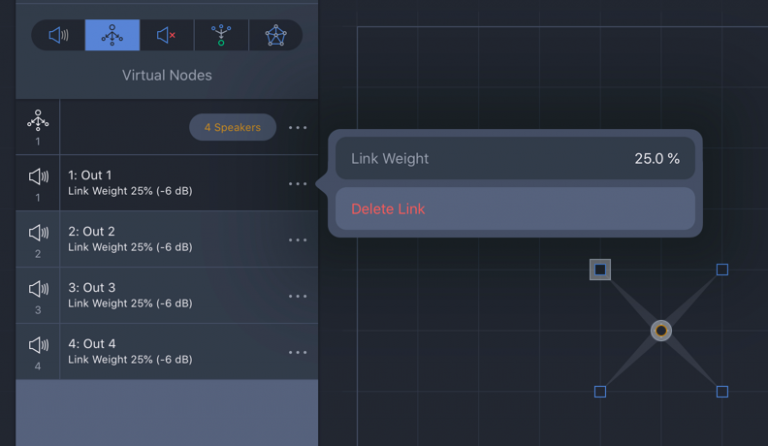Viewport: 768px width, 446px height.
Task: Open more options for virtual node 1
Action: (297, 128)
